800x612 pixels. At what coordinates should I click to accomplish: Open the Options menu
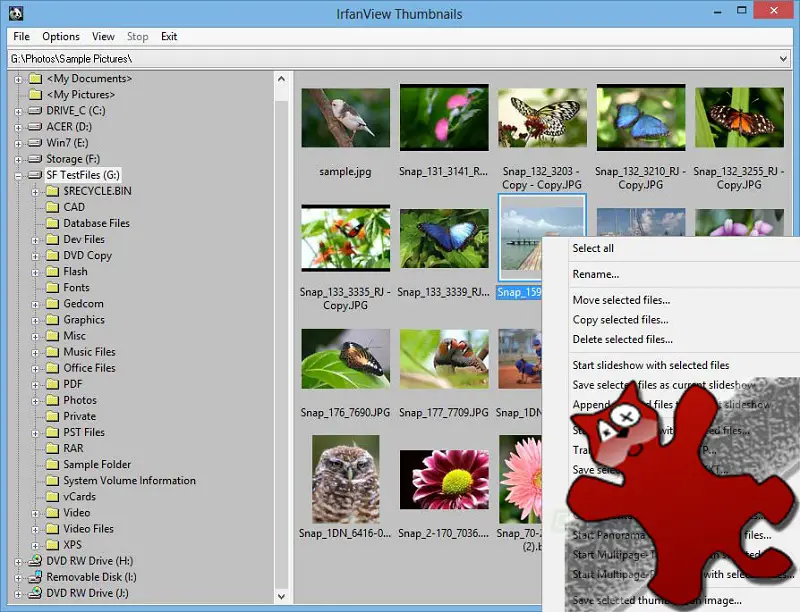61,37
